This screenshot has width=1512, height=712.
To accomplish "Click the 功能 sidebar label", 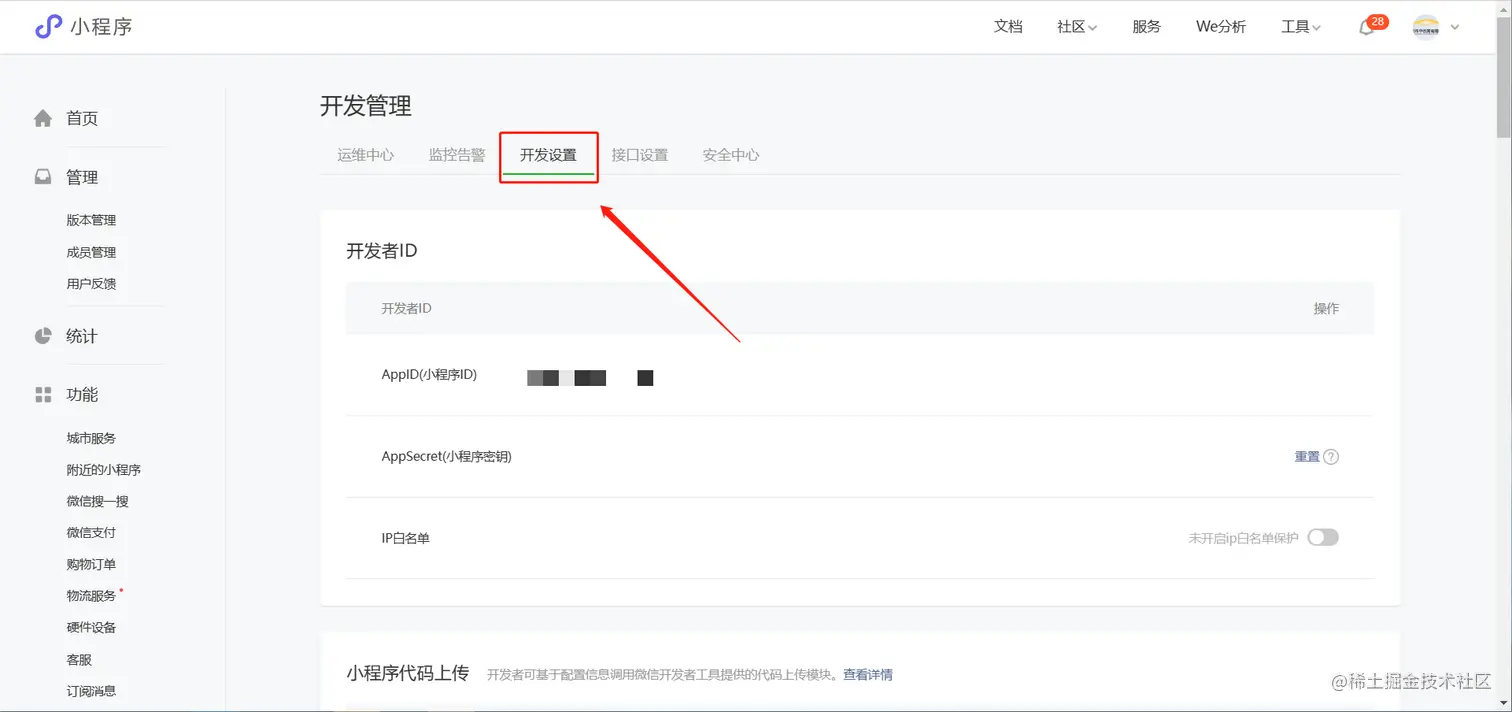I will [x=82, y=395].
